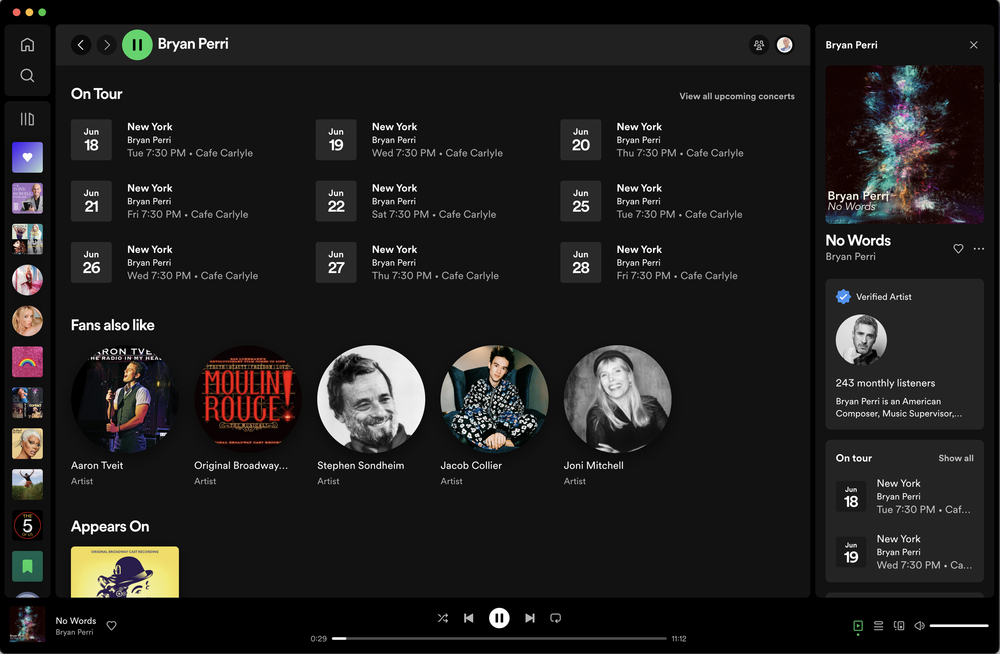Open the tan portrait album cover
This screenshot has width=1000, height=654.
click(x=27, y=443)
